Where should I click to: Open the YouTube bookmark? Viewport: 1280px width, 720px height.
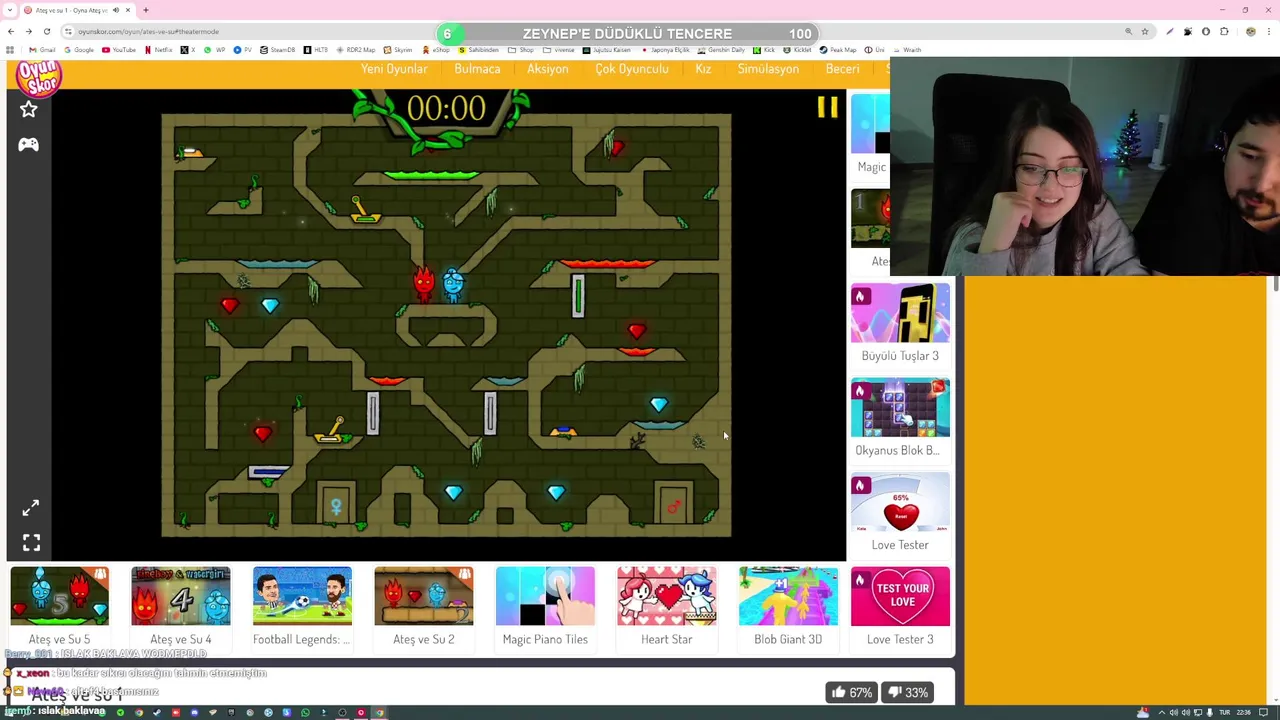[x=119, y=50]
